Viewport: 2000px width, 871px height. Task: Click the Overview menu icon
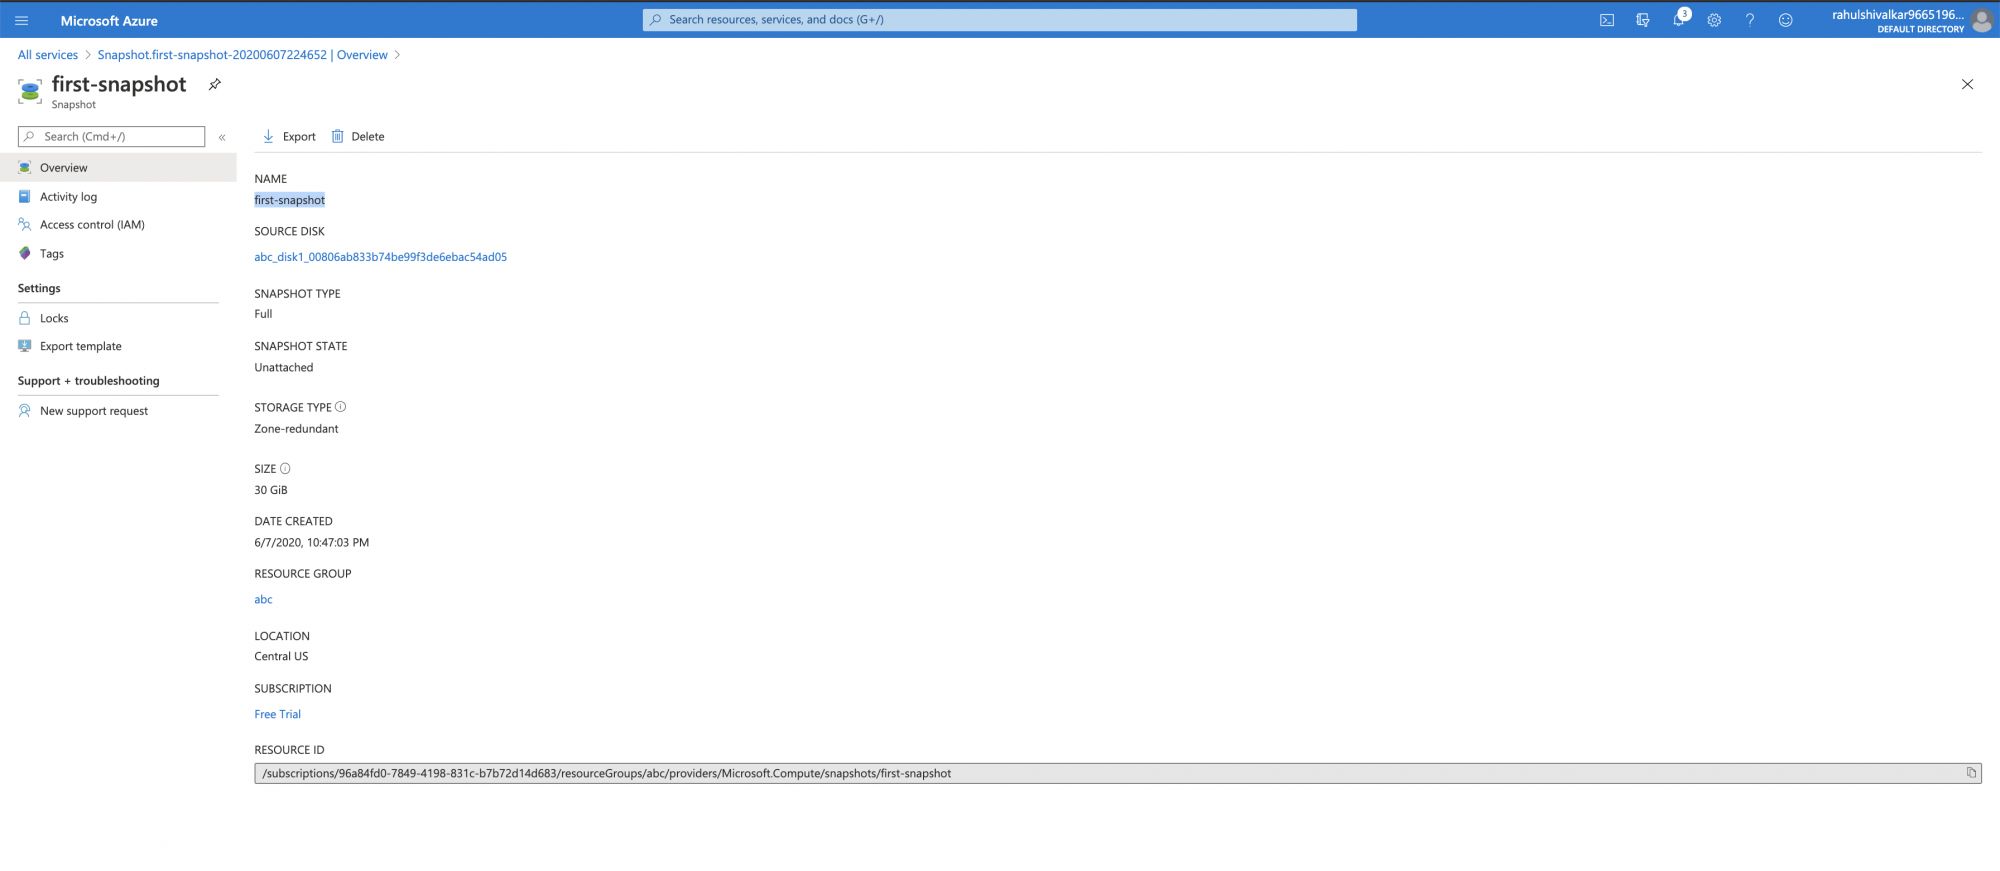point(25,168)
